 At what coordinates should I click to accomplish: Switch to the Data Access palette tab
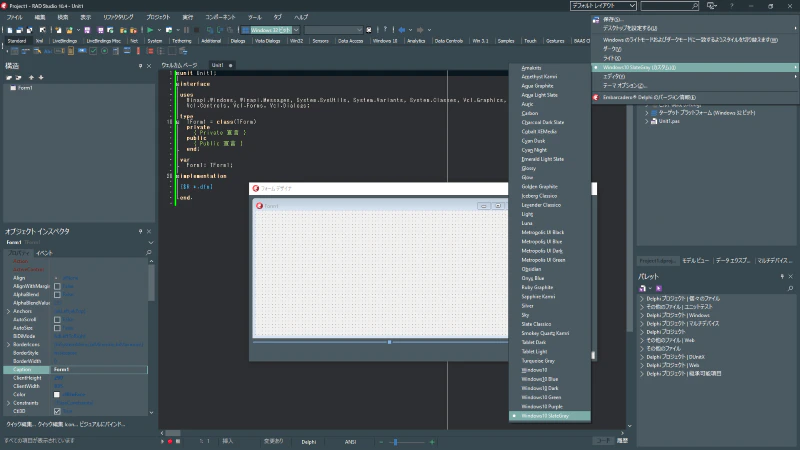(350, 41)
